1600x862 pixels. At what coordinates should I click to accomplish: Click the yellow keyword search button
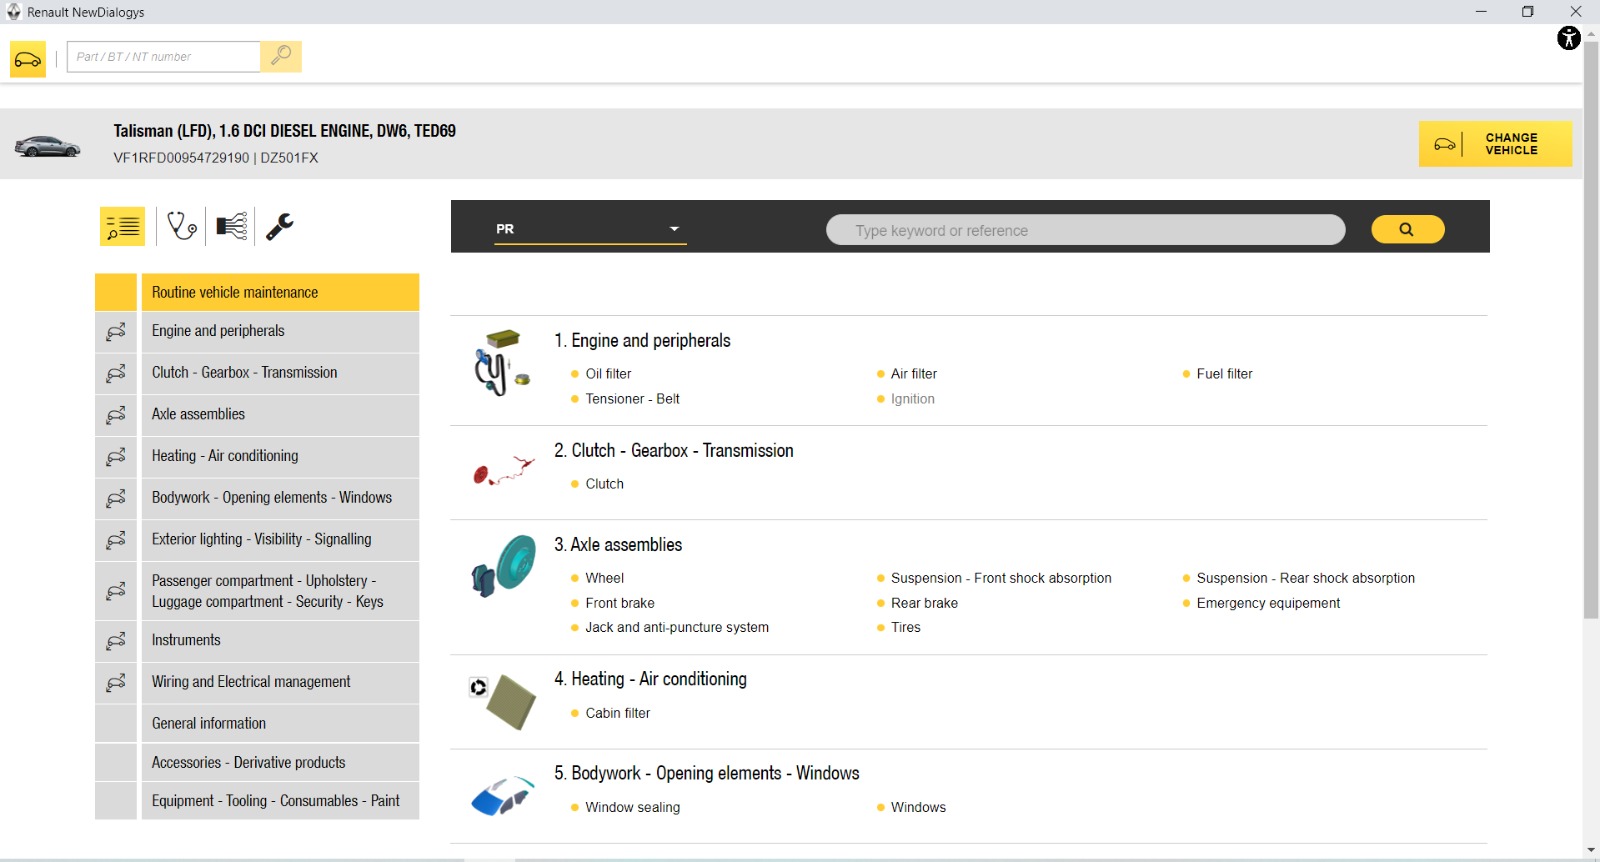click(x=1407, y=229)
